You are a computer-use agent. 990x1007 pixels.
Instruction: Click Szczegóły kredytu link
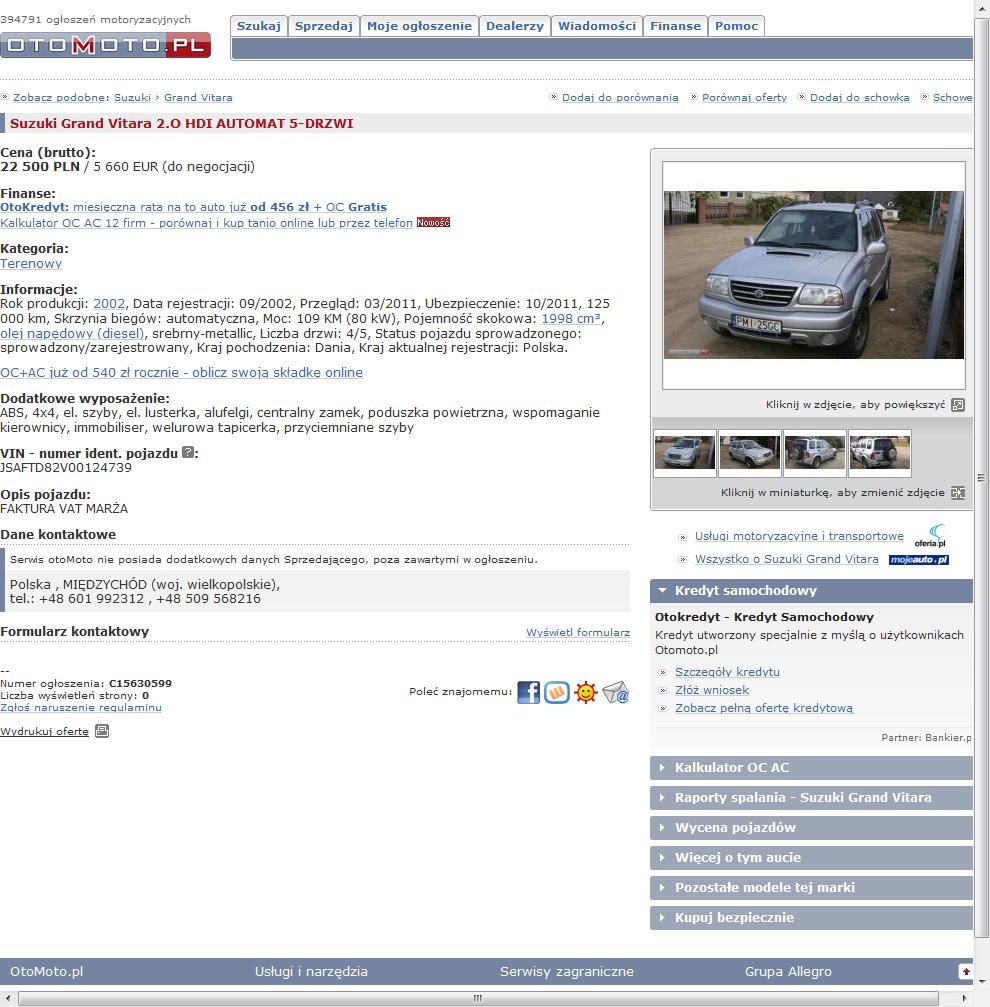(x=727, y=672)
